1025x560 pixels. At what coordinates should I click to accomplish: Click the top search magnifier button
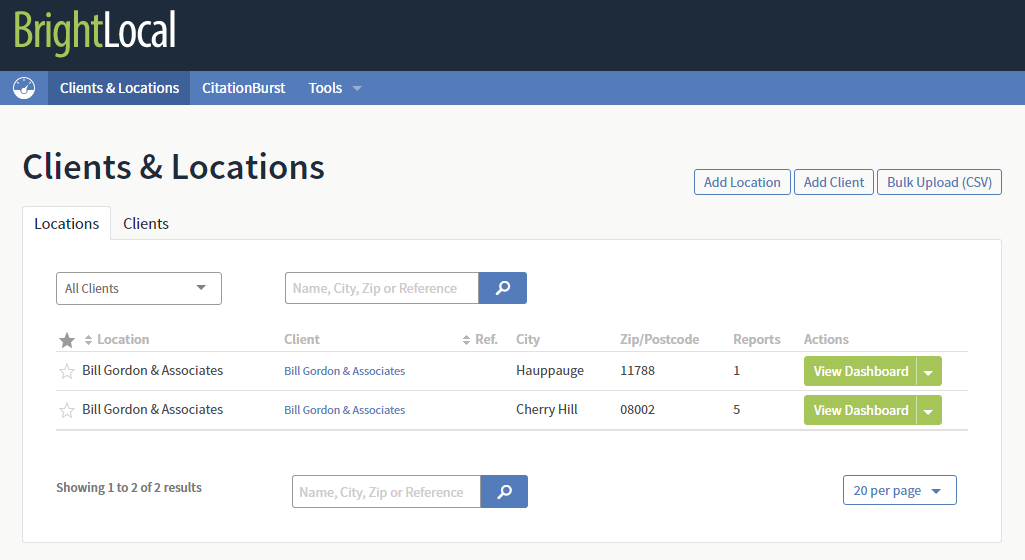coord(503,288)
